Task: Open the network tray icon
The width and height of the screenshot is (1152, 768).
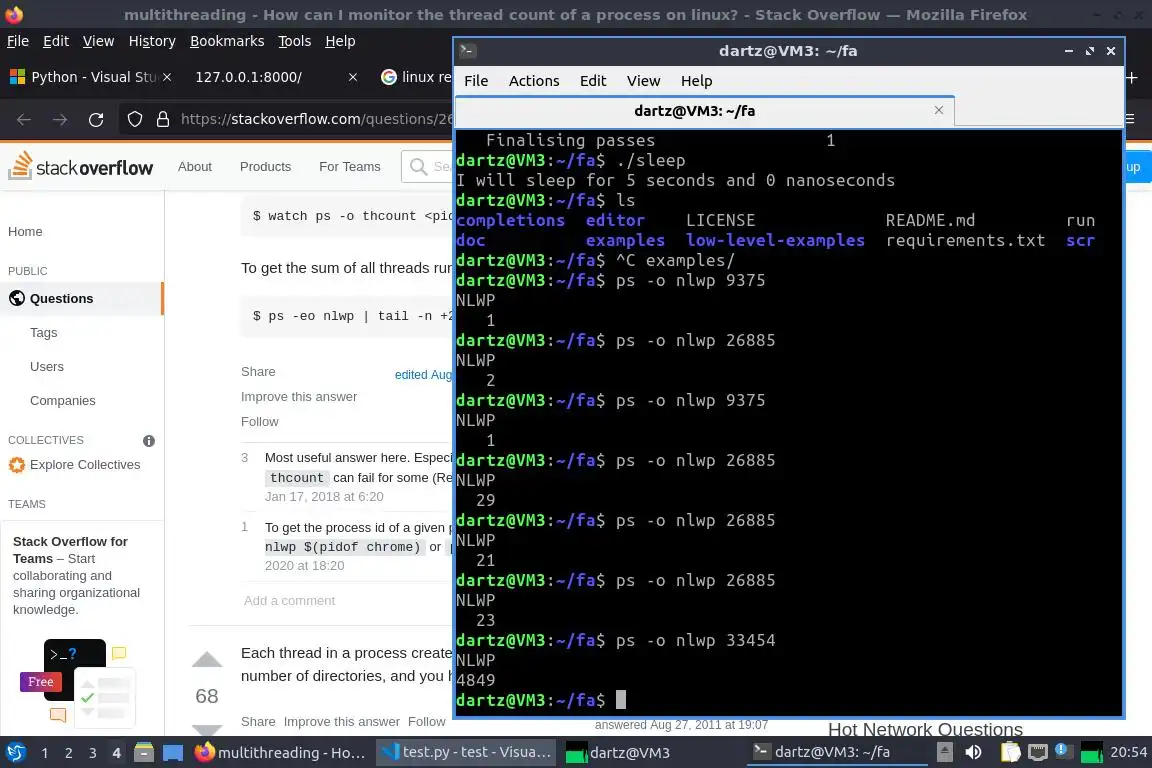Action: [x=1037, y=753]
